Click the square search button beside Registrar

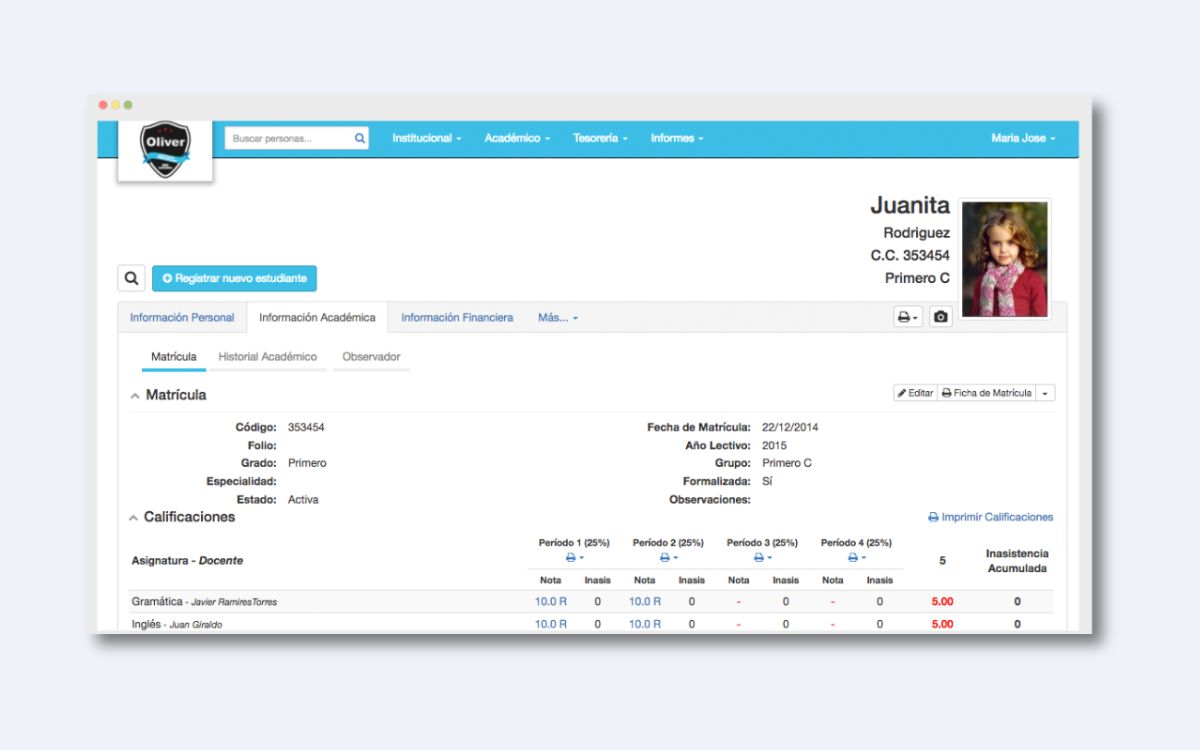coord(131,278)
